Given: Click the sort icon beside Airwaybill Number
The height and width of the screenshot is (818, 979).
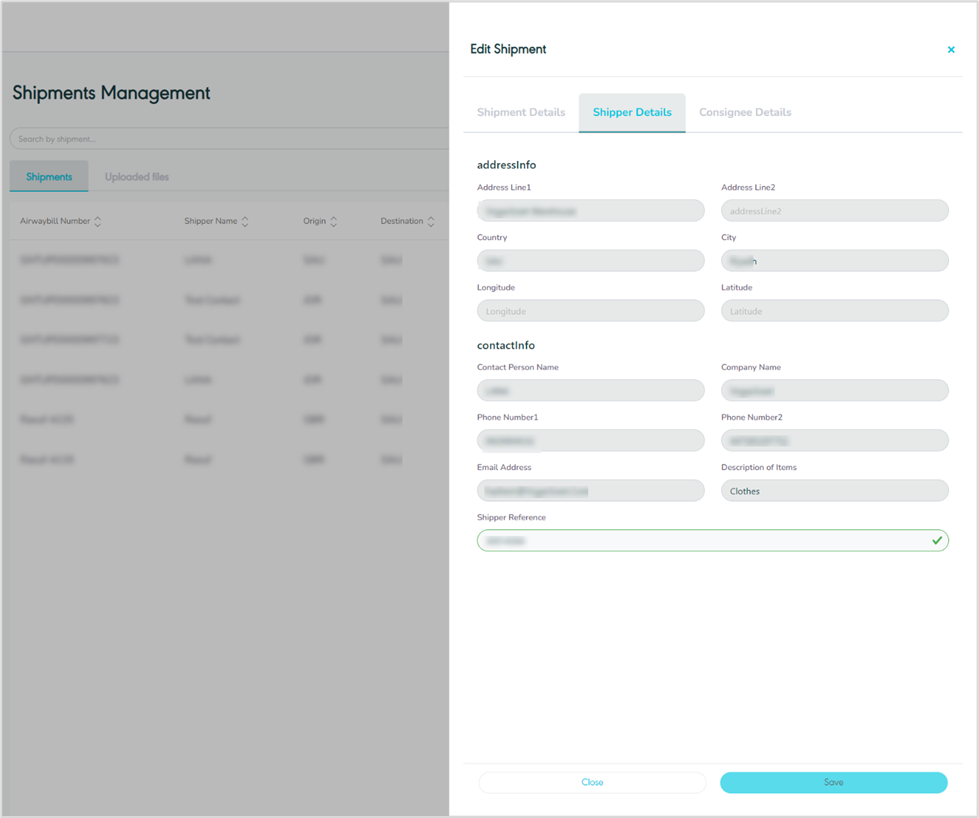Looking at the screenshot, I should click(98, 222).
